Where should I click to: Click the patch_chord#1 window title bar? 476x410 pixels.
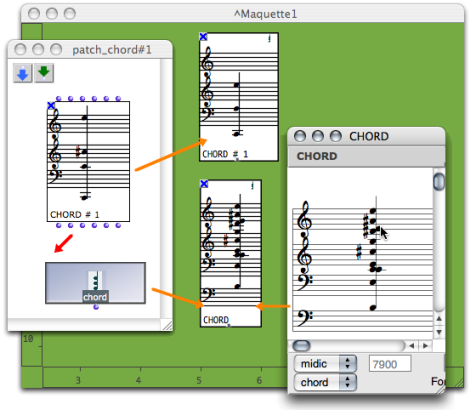[90, 50]
